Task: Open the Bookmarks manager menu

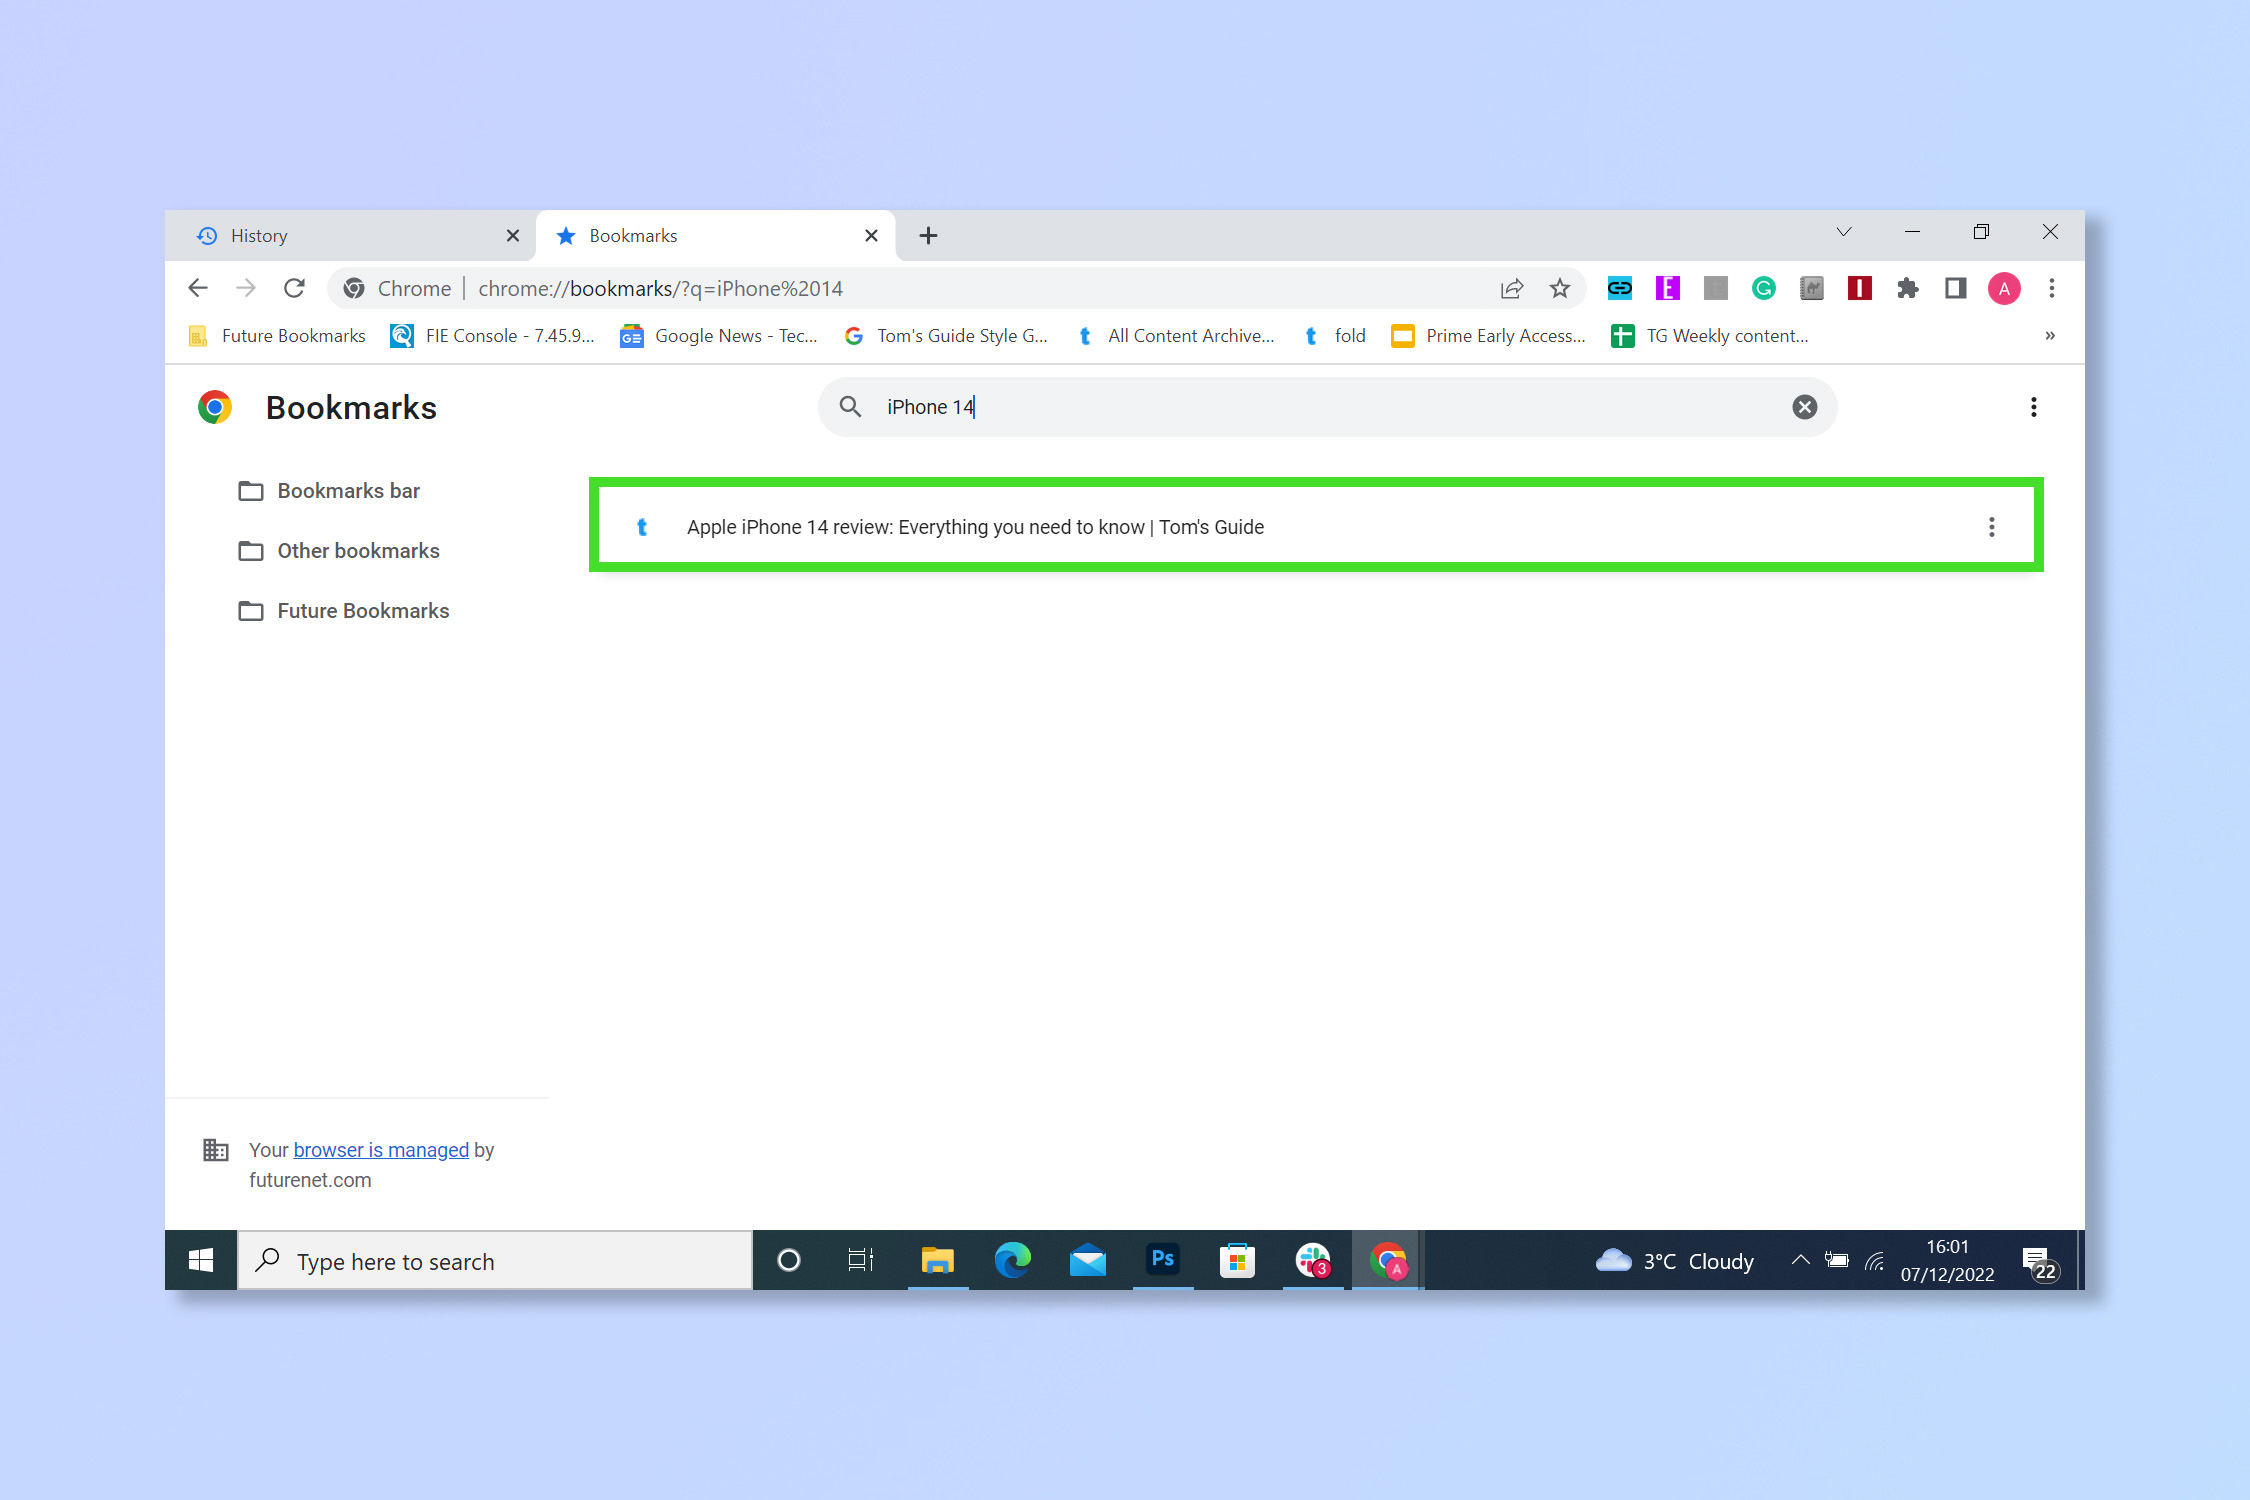Action: coord(2034,407)
